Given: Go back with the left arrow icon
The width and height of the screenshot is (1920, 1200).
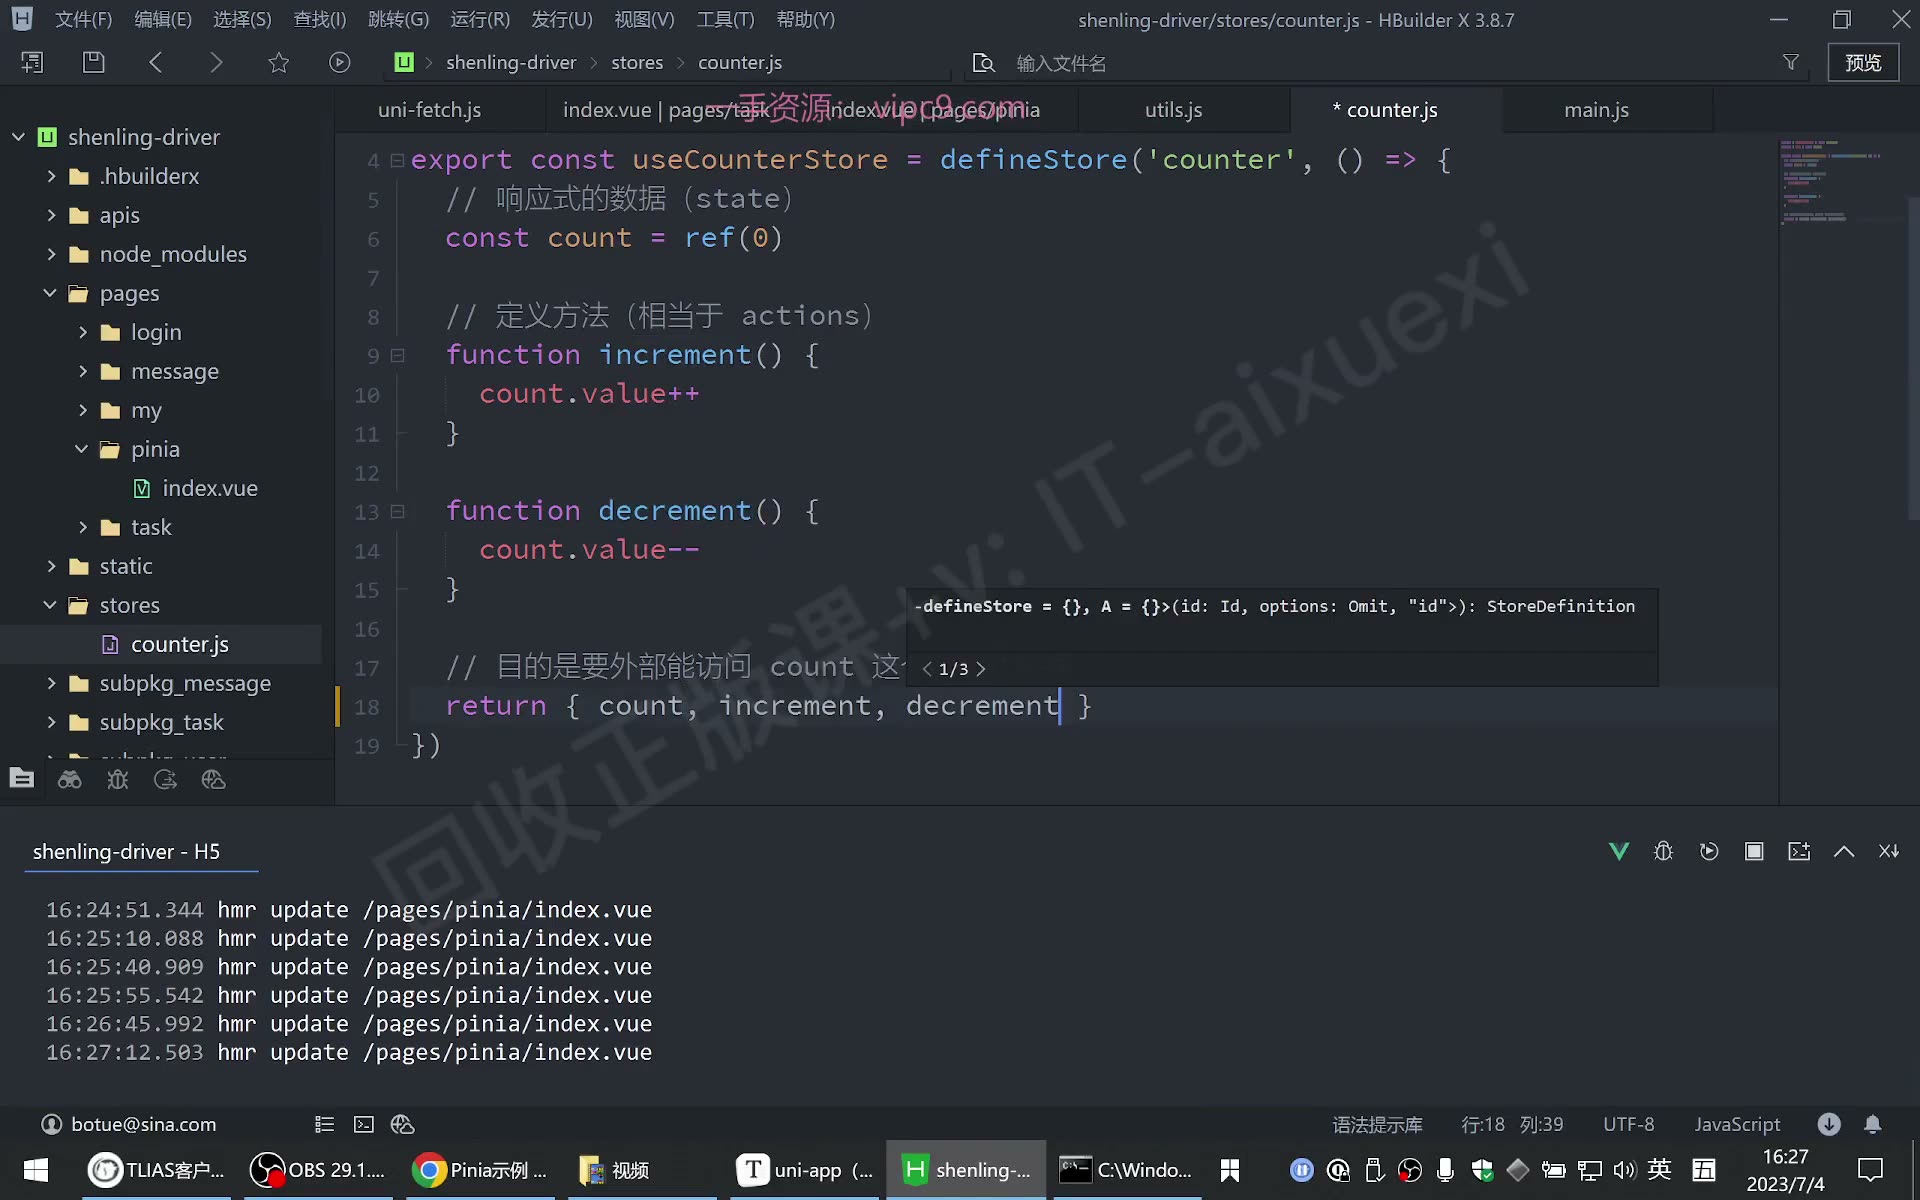Looking at the screenshot, I should [x=155, y=62].
